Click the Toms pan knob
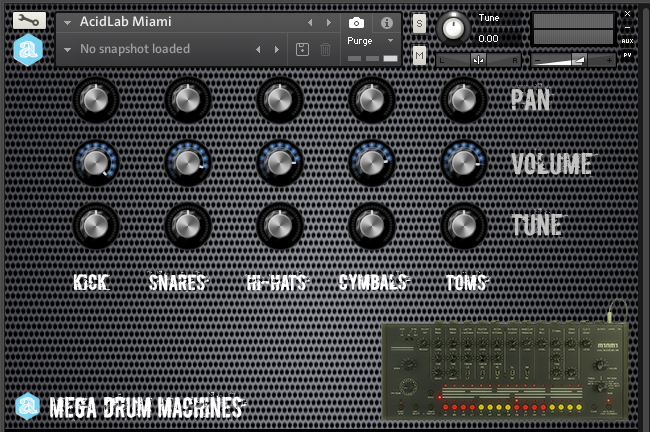This screenshot has width=650, height=432. tap(464, 100)
